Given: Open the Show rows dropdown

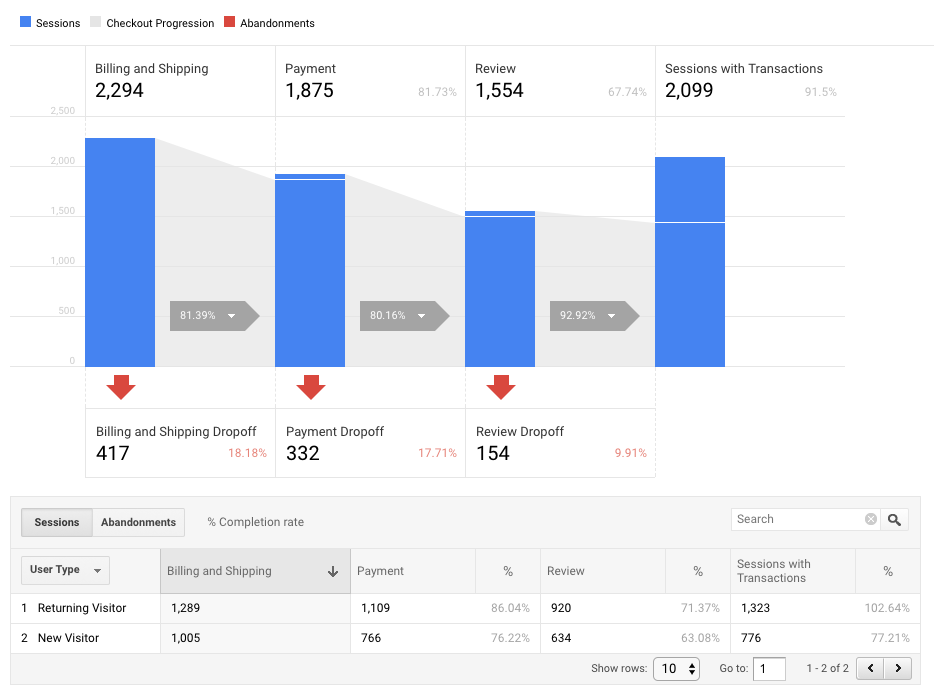Looking at the screenshot, I should point(676,668).
